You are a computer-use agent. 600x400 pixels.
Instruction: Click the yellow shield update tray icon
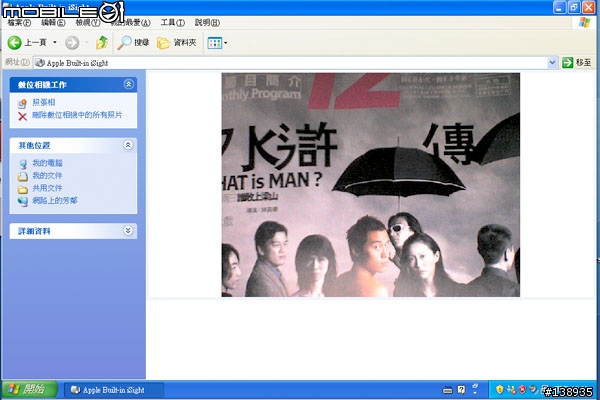[x=499, y=390]
